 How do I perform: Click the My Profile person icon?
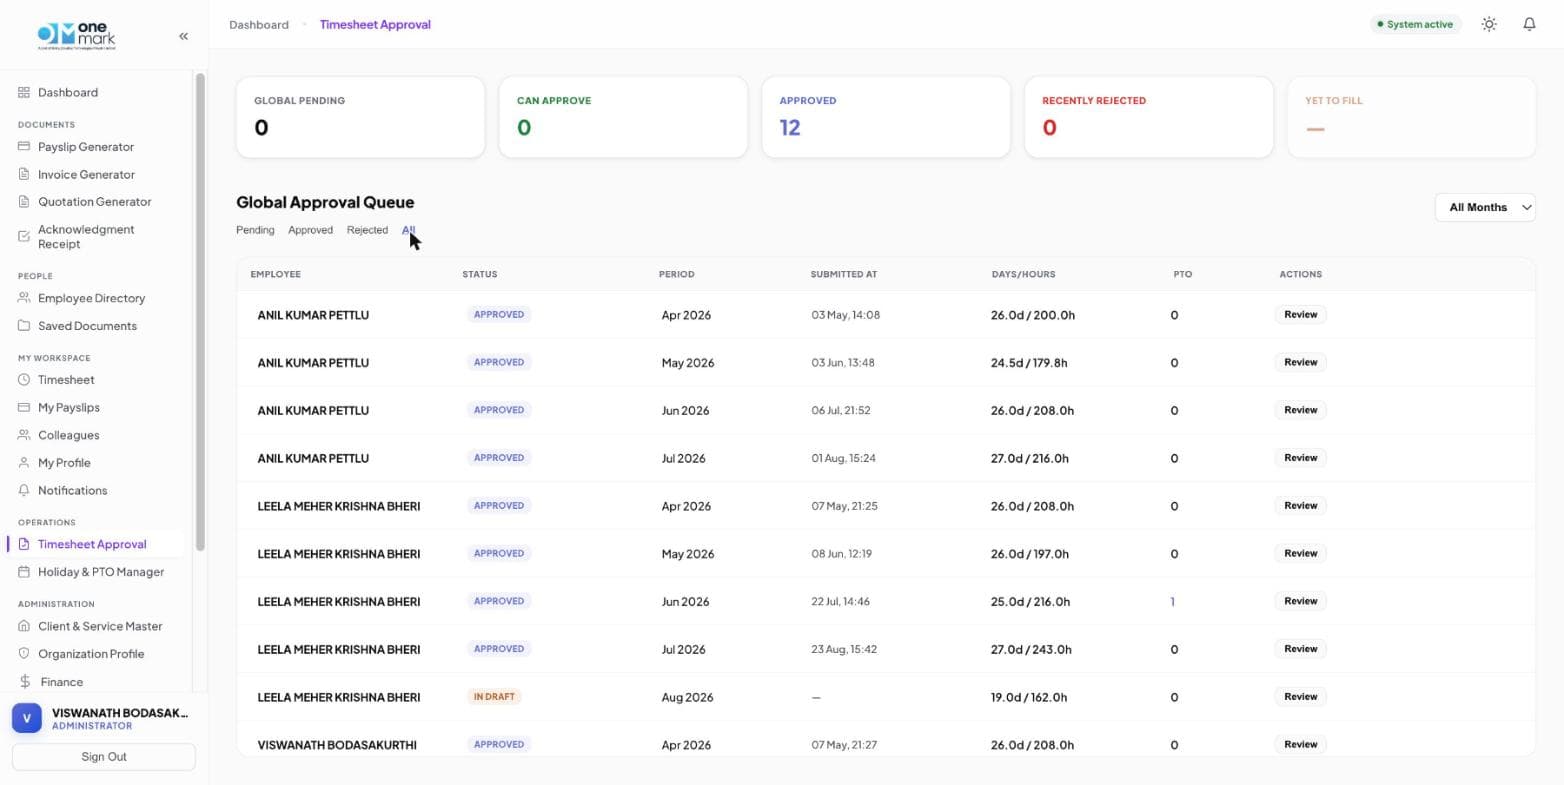24,463
